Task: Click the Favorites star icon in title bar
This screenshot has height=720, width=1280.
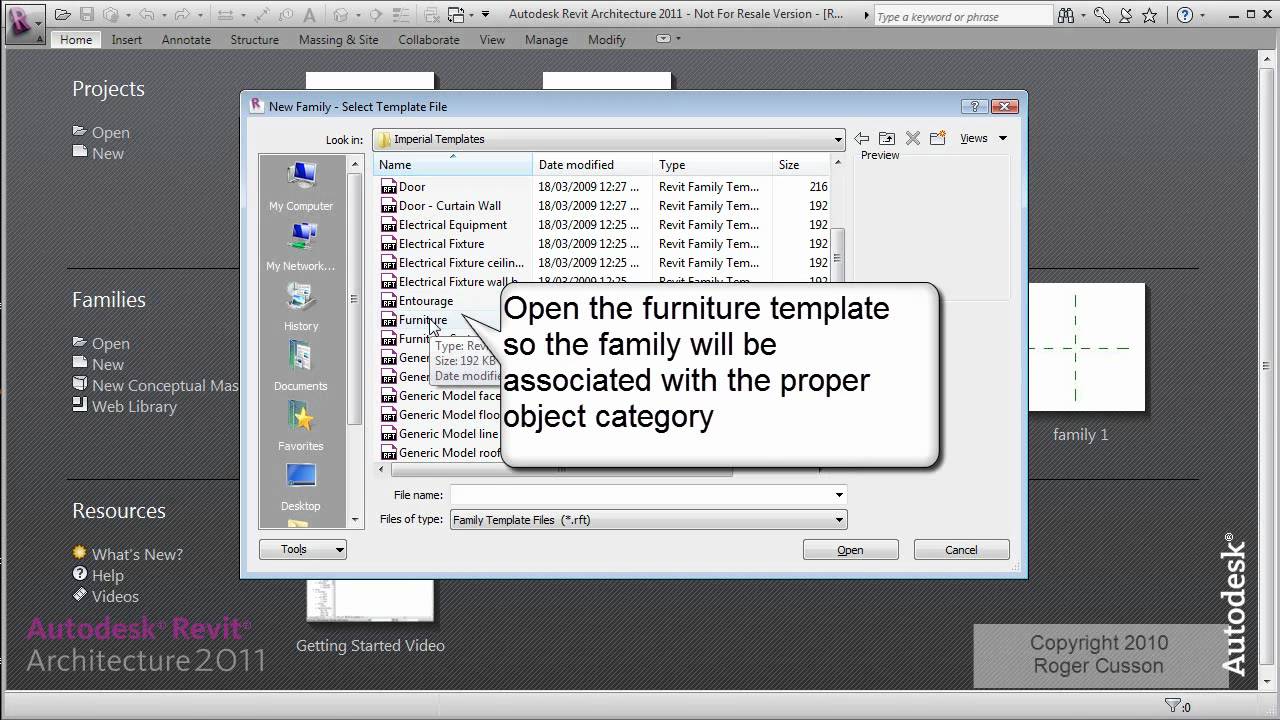Action: click(x=1150, y=15)
